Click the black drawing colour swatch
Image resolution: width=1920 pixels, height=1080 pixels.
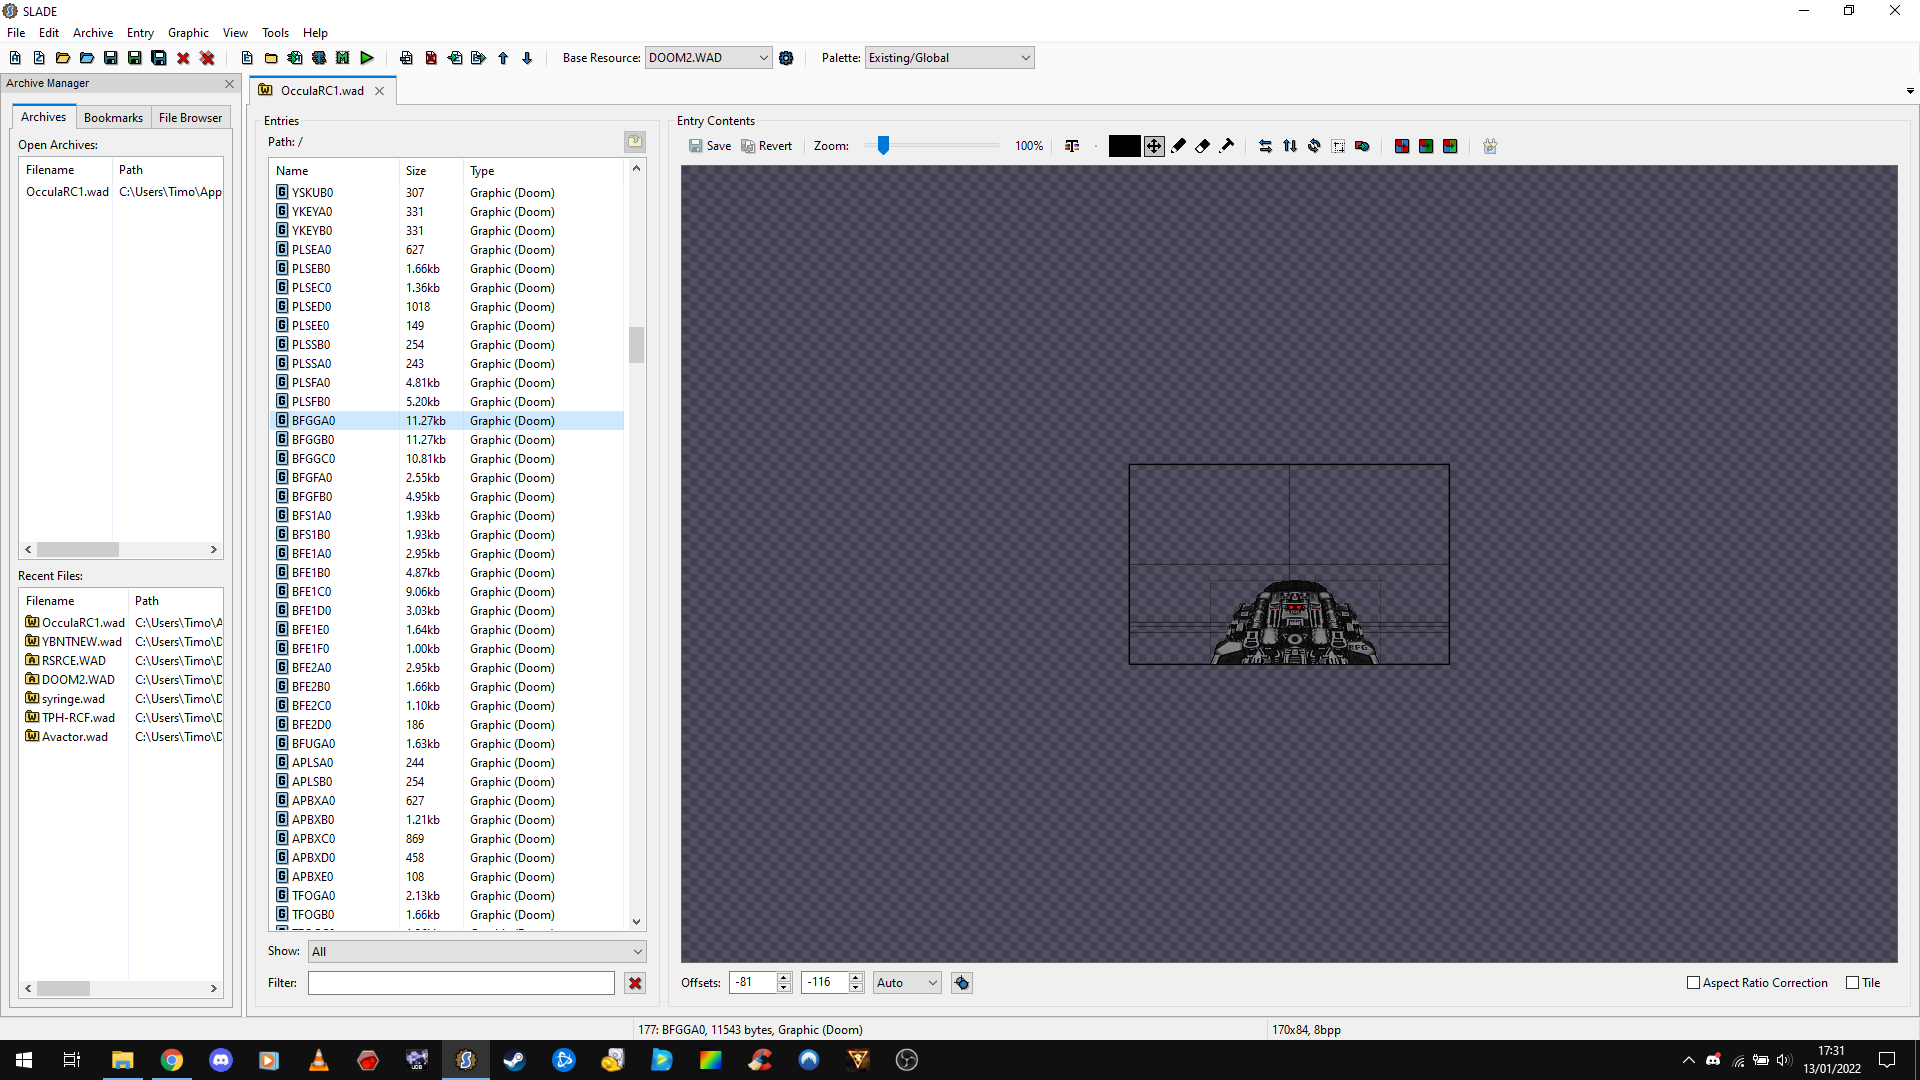pos(1124,146)
